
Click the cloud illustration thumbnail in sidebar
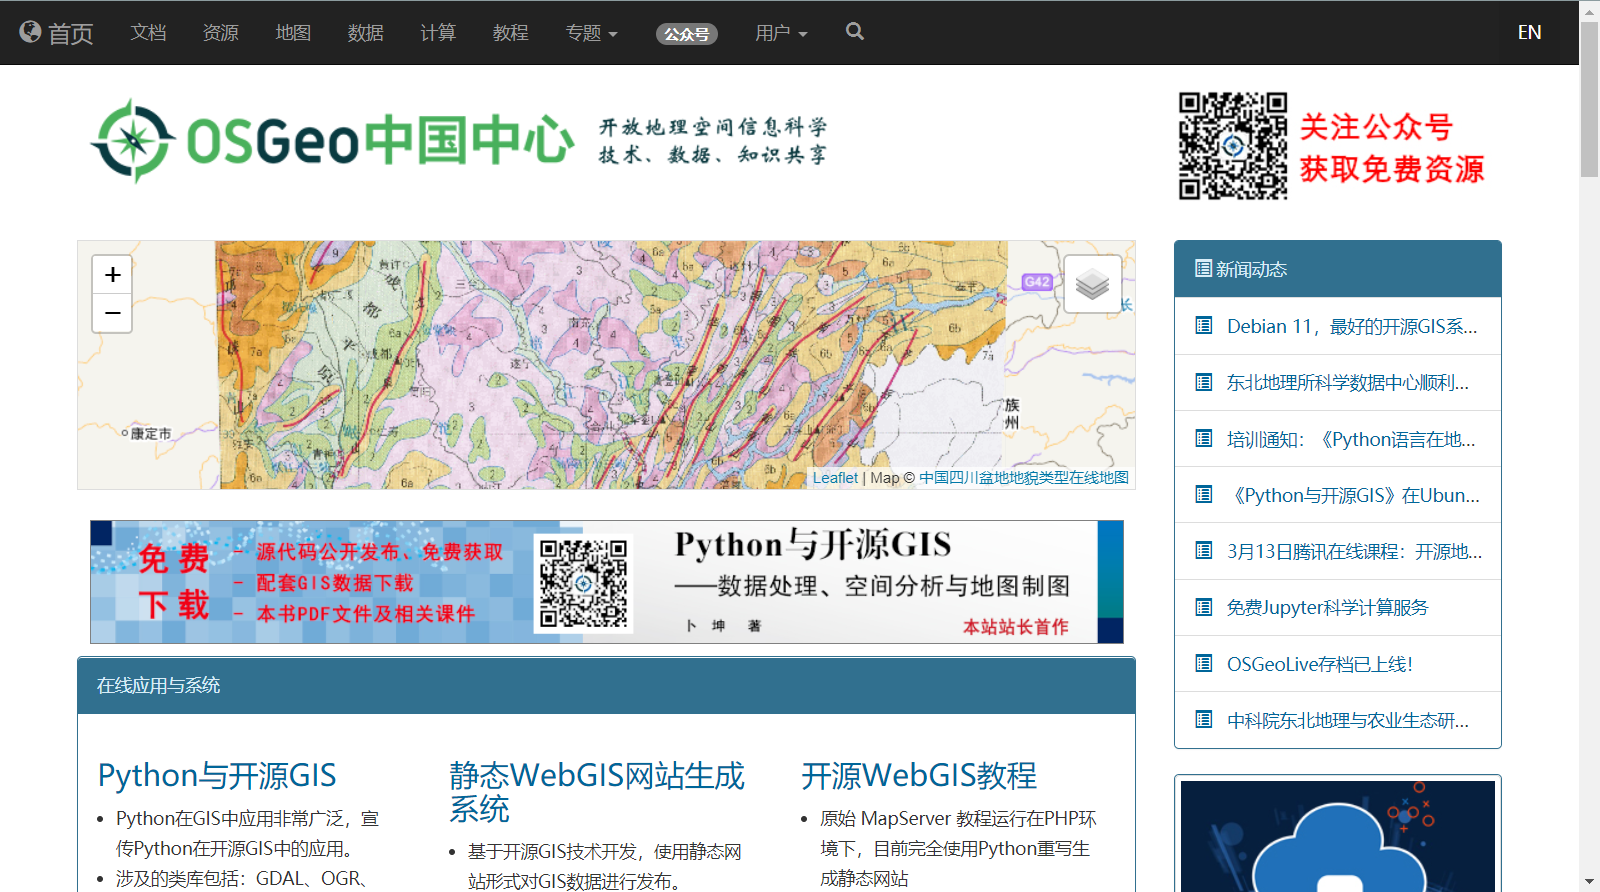click(x=1338, y=836)
